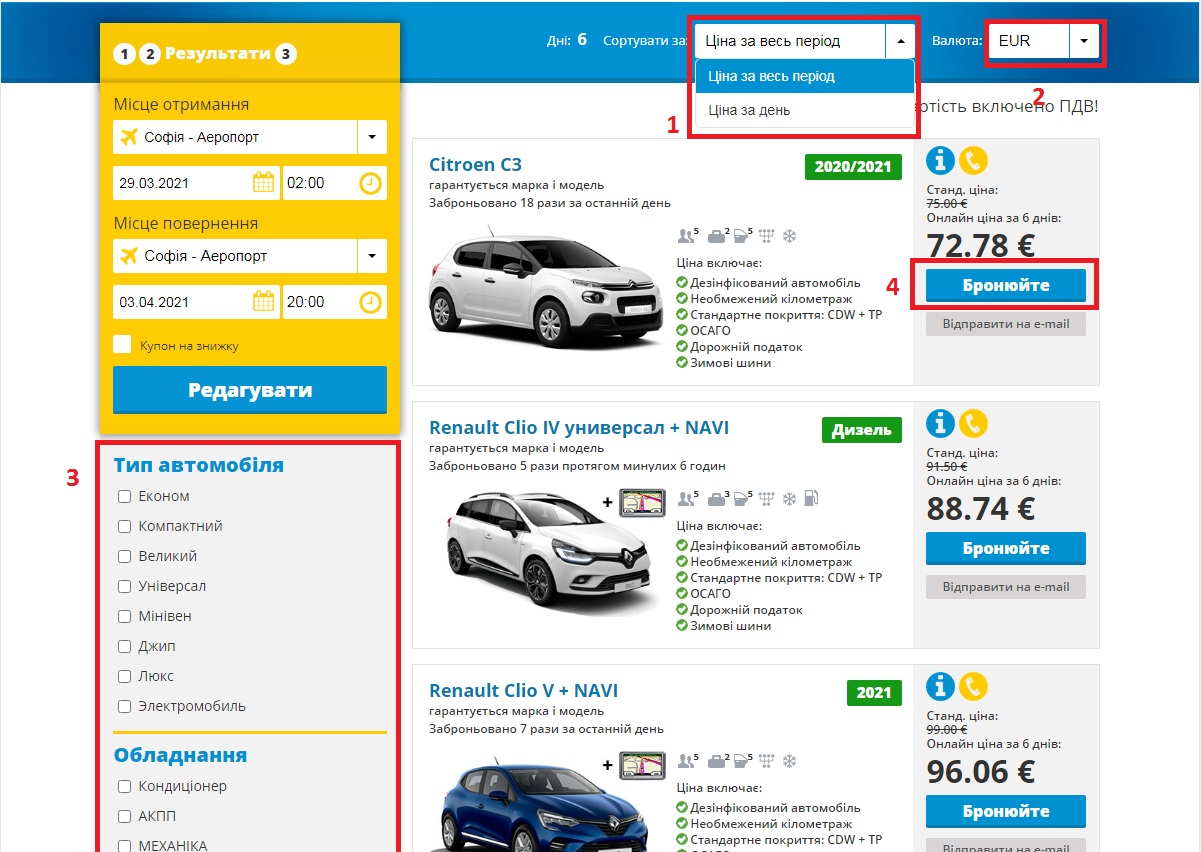Open the info icon for Renault Clio V

[x=941, y=687]
